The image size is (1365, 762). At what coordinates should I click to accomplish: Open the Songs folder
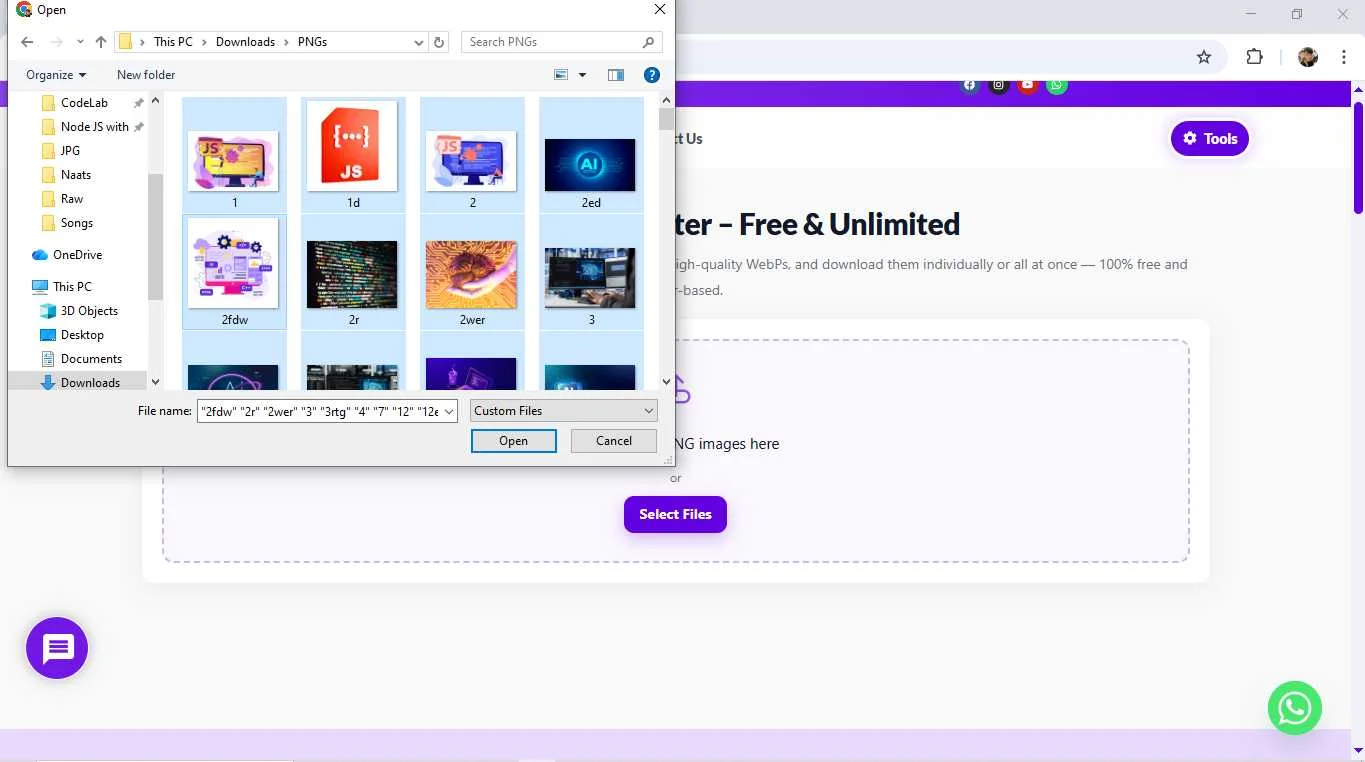pos(77,223)
